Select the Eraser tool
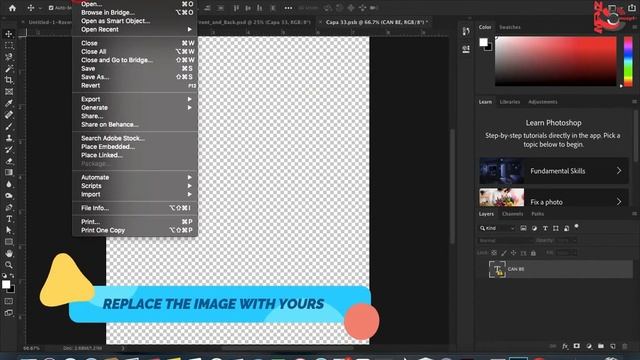 pyautogui.click(x=9, y=161)
